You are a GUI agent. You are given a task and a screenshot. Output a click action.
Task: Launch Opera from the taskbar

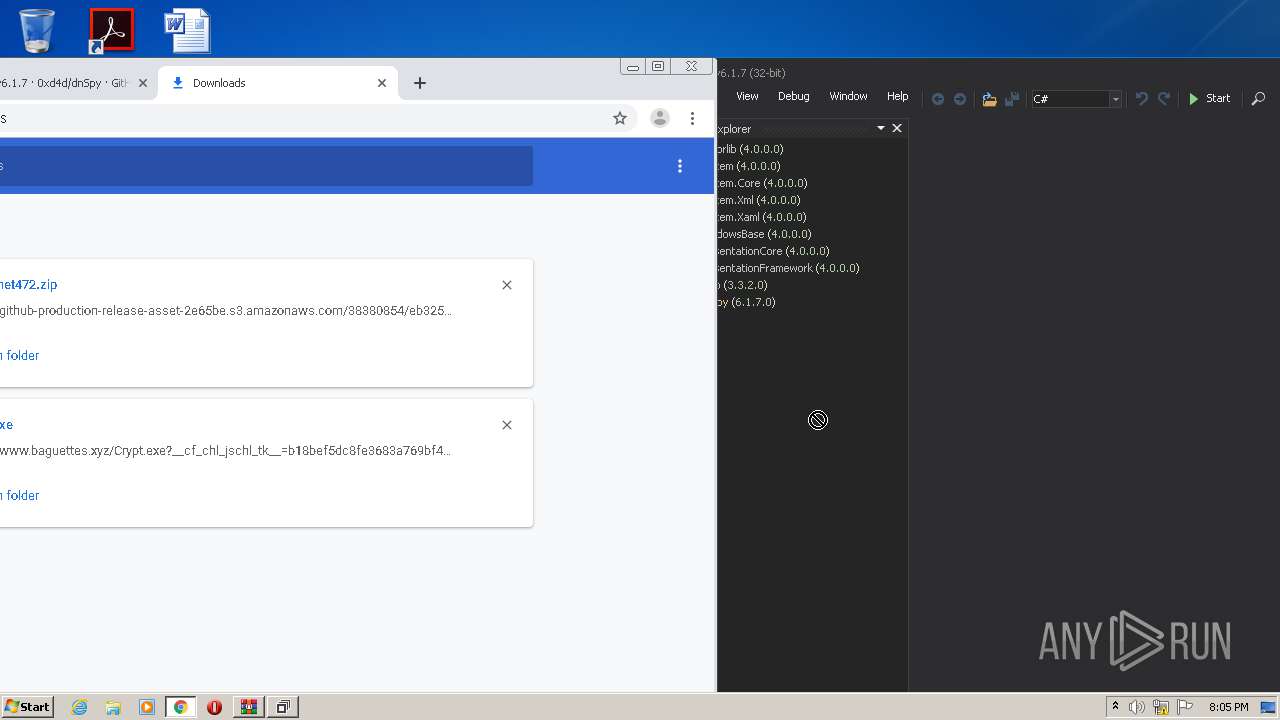coord(214,707)
